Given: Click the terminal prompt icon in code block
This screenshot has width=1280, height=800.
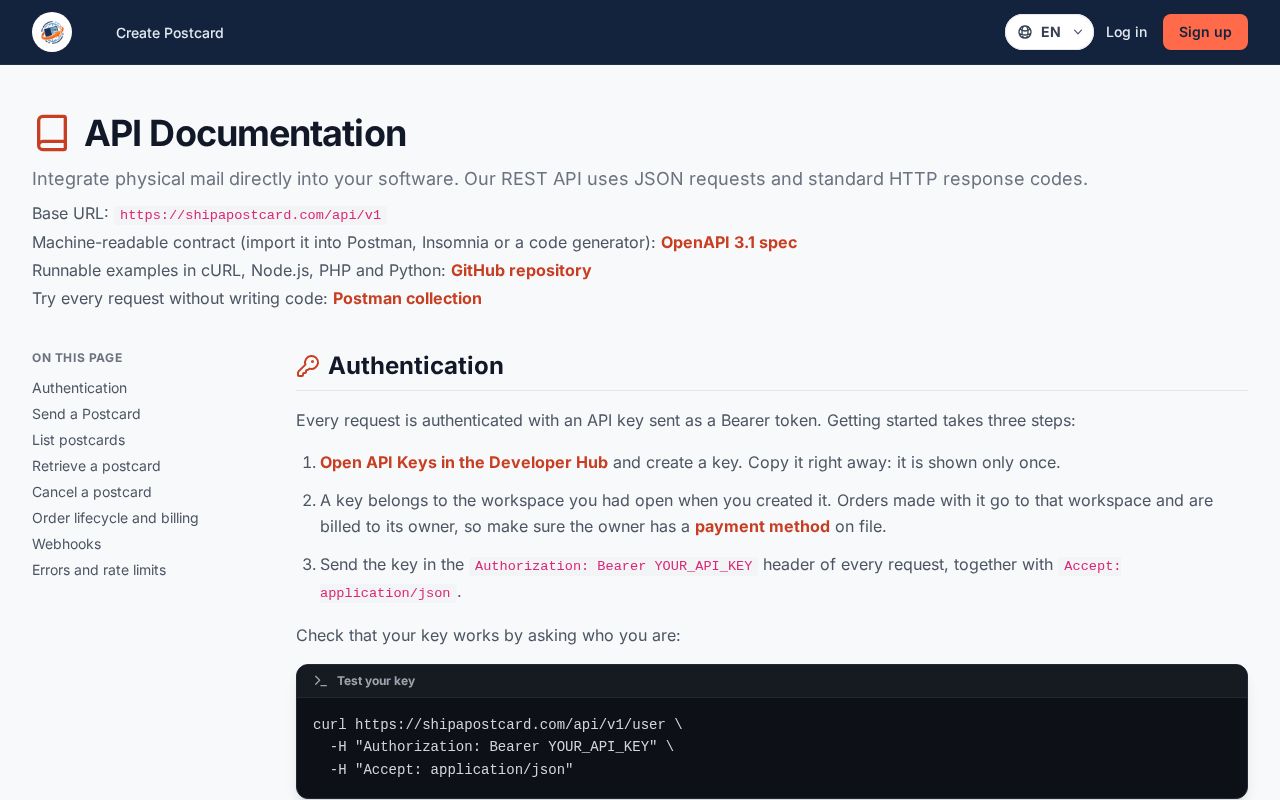Looking at the screenshot, I should click(320, 681).
